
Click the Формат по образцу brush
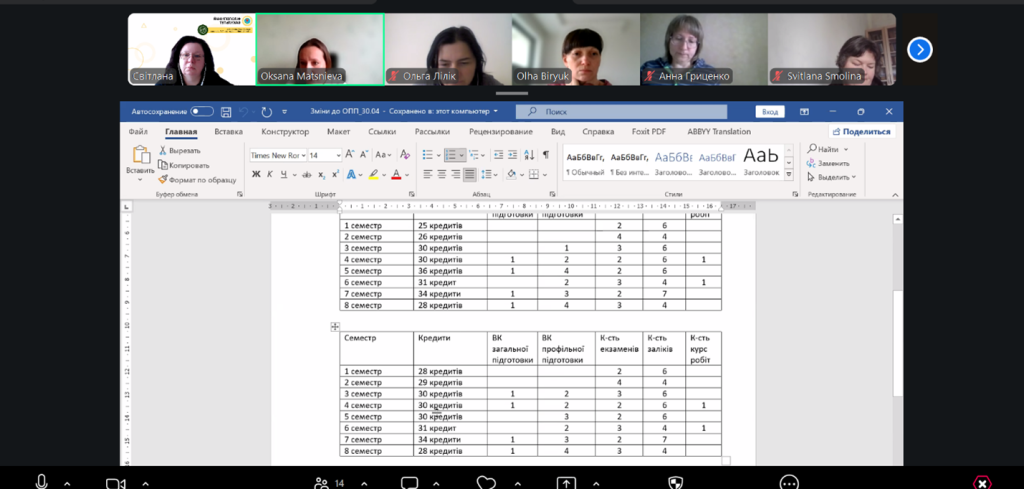[197, 180]
